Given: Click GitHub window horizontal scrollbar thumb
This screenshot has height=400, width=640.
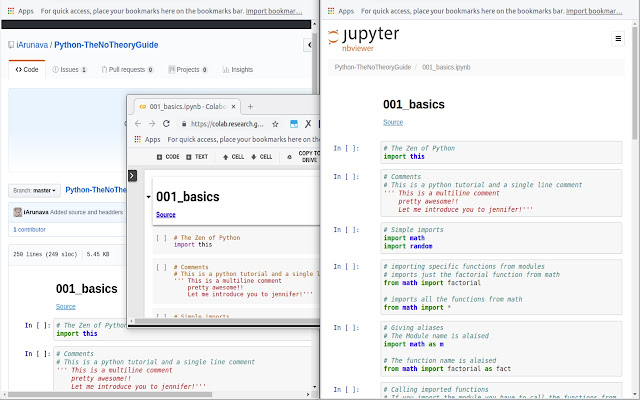Looking at the screenshot, I should 110,394.
